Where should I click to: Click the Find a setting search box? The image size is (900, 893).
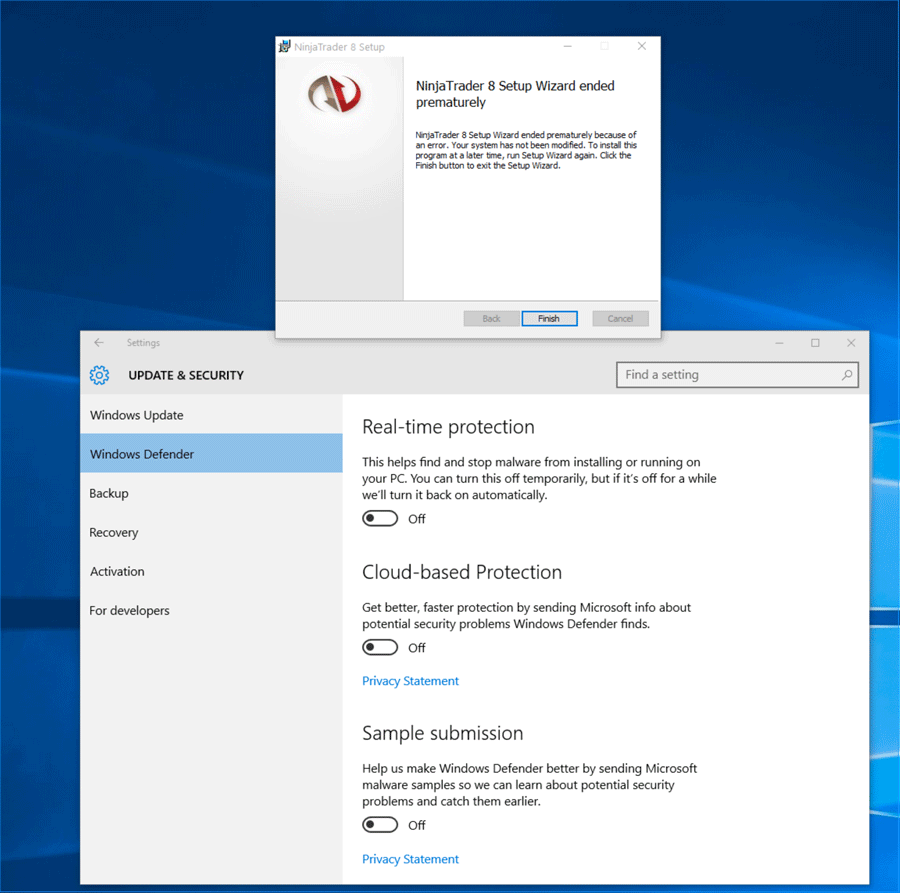coord(737,375)
